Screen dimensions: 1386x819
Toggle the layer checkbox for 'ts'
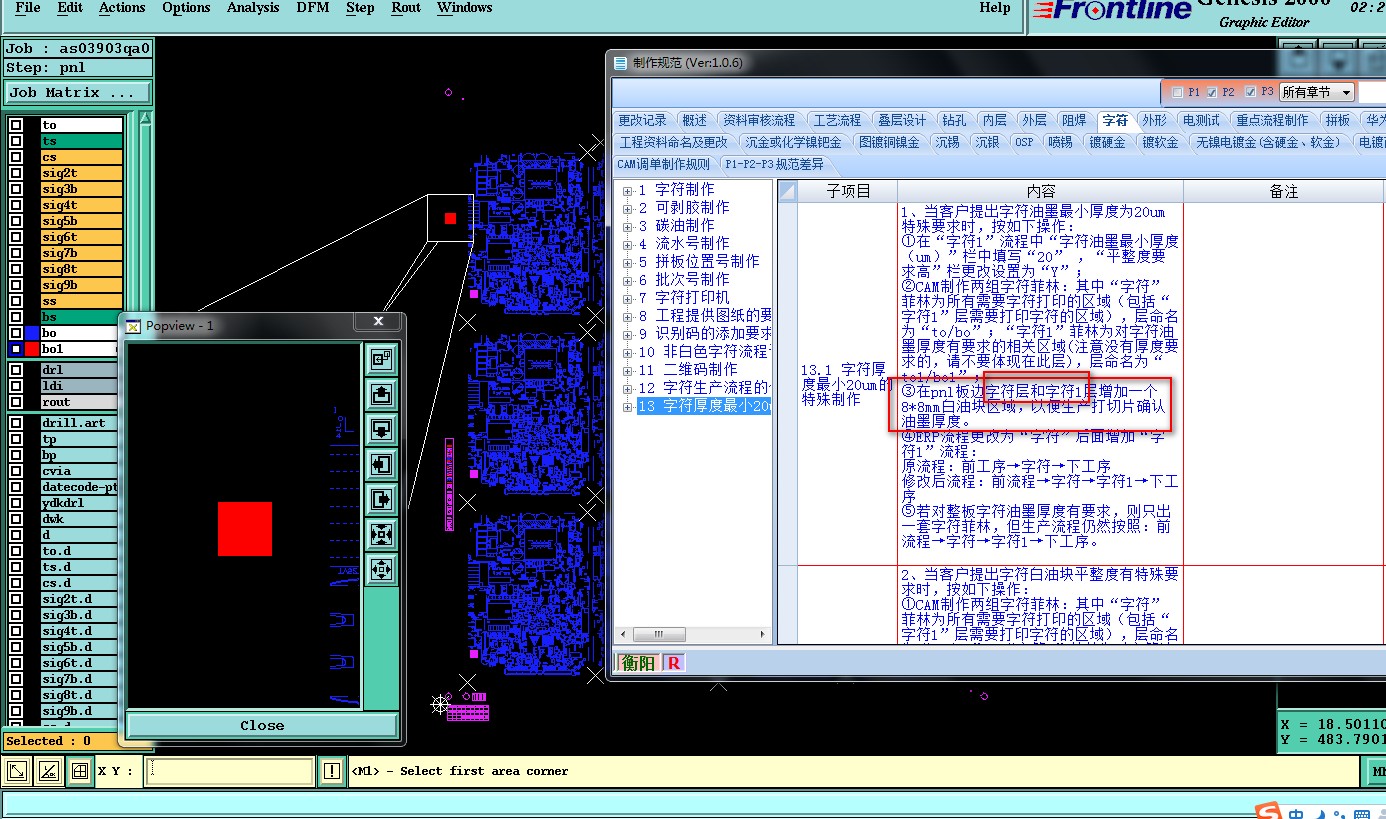pyautogui.click(x=16, y=141)
